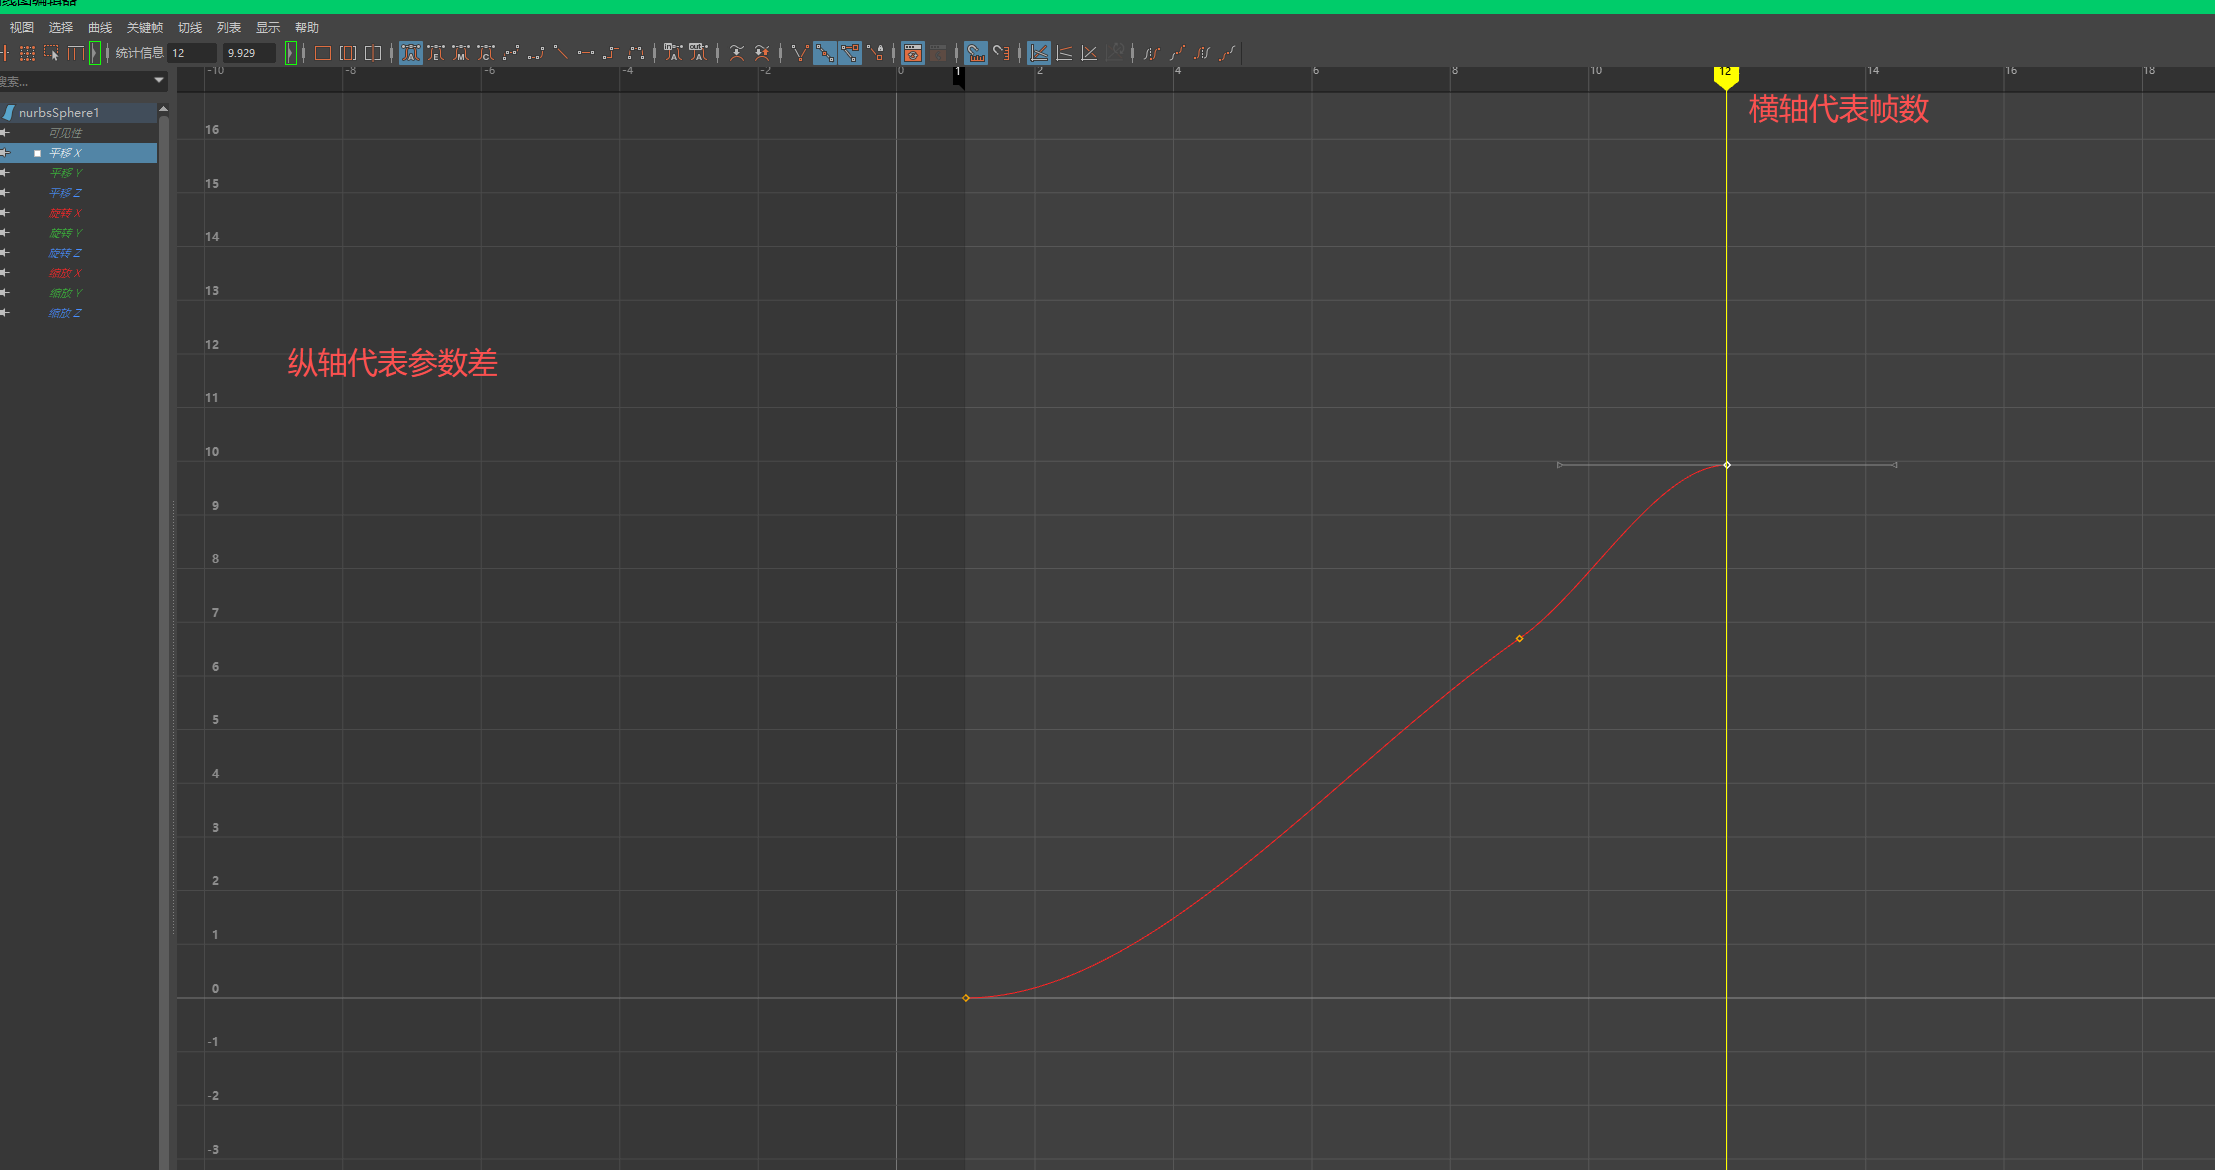Click the Unify tangents icon
2215x1170 pixels.
point(825,53)
